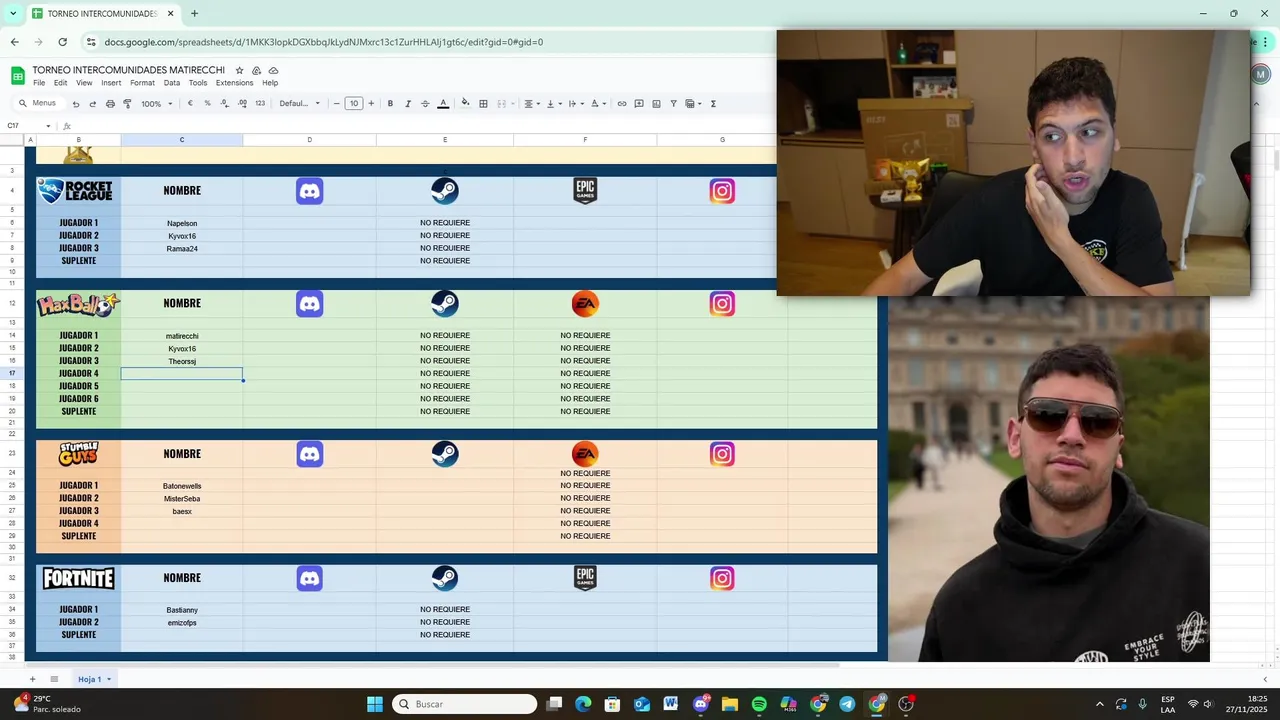Click the move to folder icon
Image resolution: width=1280 pixels, height=720 pixels.
click(x=256, y=70)
